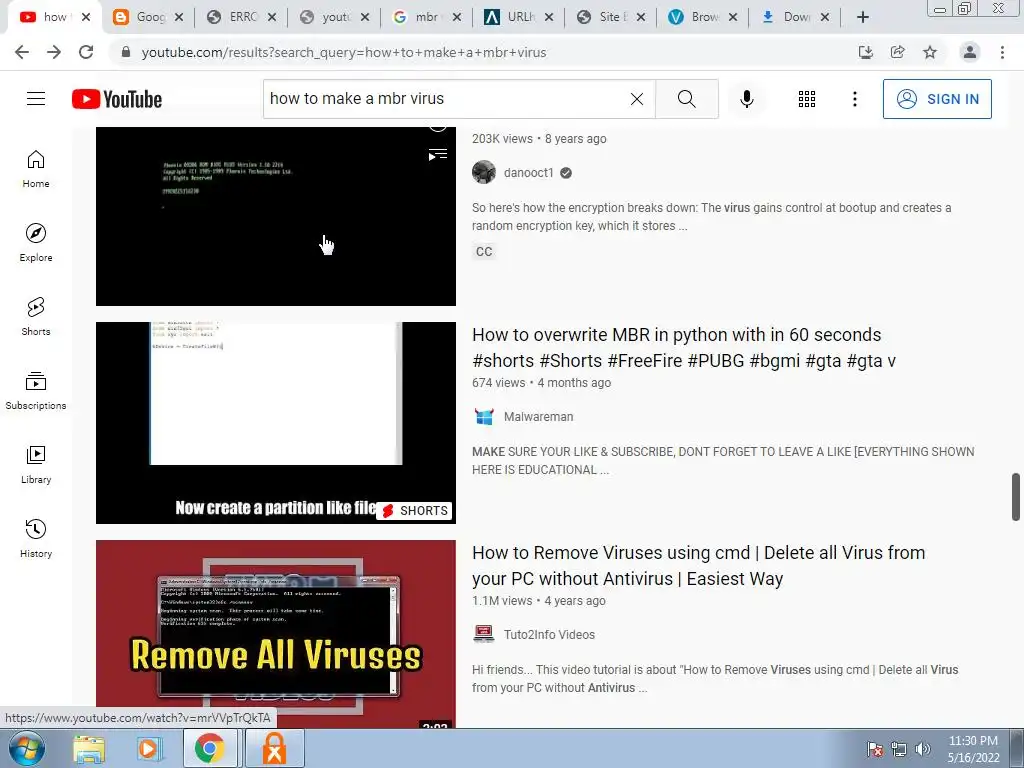Start voice search with the microphone
This screenshot has width=1024, height=768.
point(746,99)
